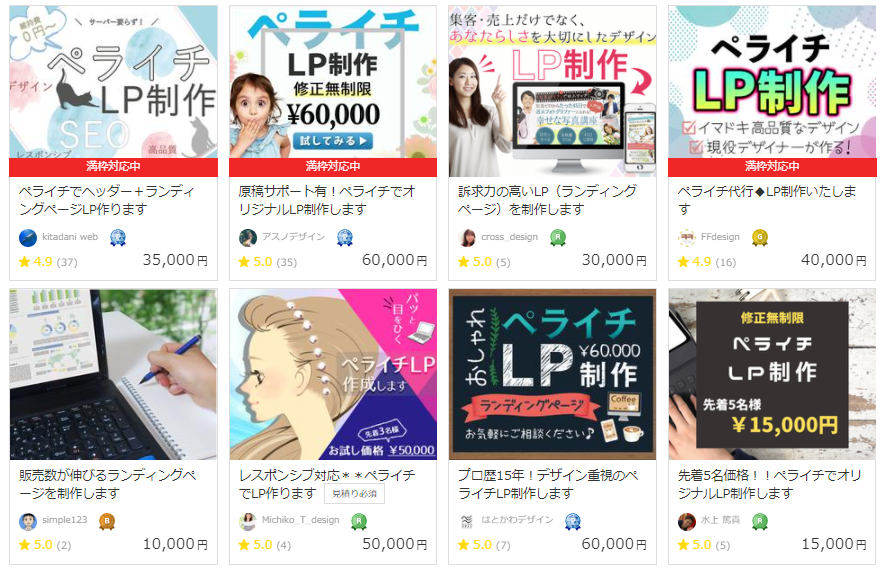
Task: Open listing 原稿サポート有!ペライチでオリジナルLP制作します
Action: point(326,200)
